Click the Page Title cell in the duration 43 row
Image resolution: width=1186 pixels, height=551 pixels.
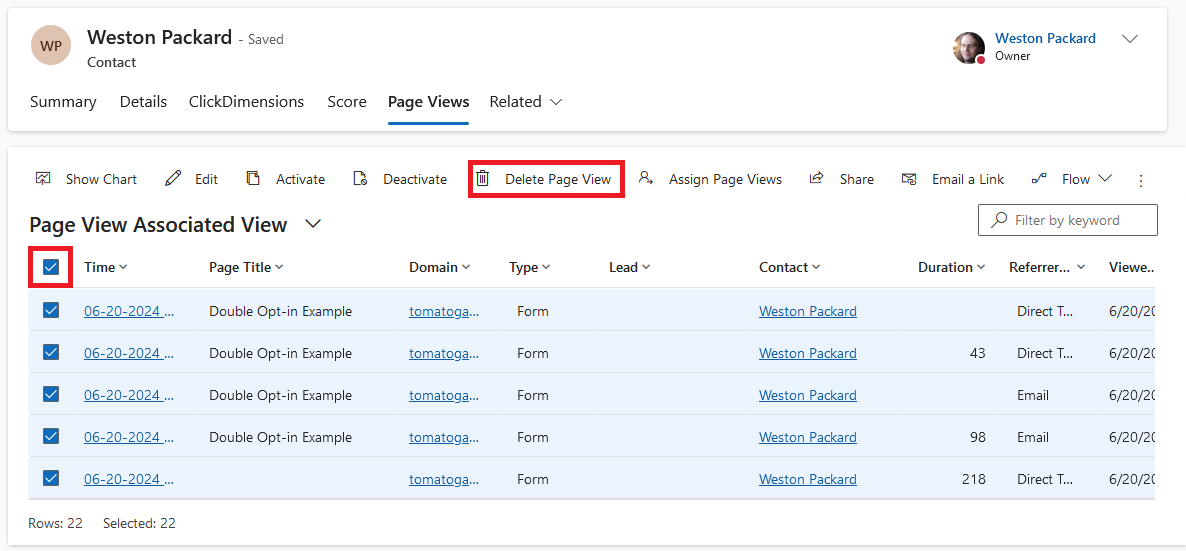pyautogui.click(x=281, y=353)
